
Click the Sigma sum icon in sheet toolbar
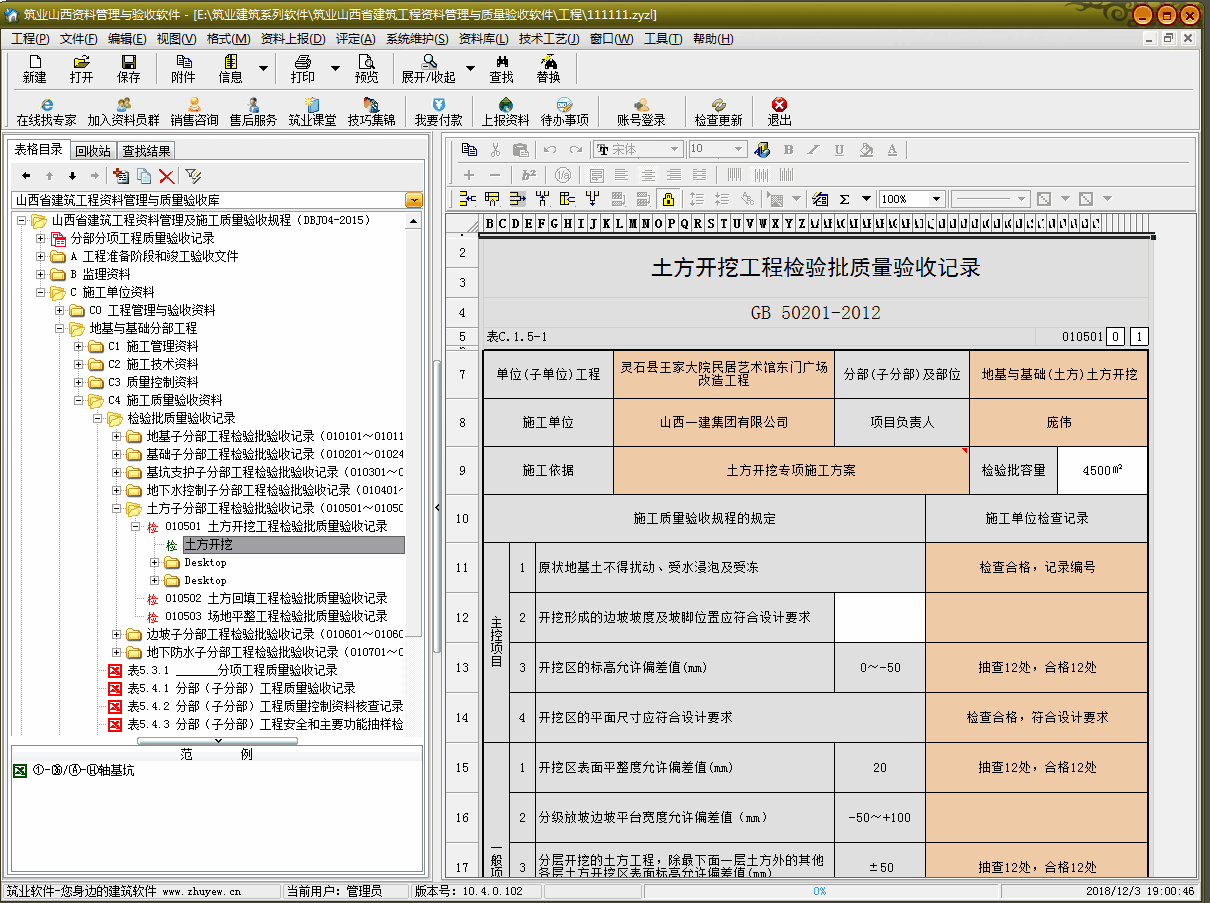(x=844, y=199)
